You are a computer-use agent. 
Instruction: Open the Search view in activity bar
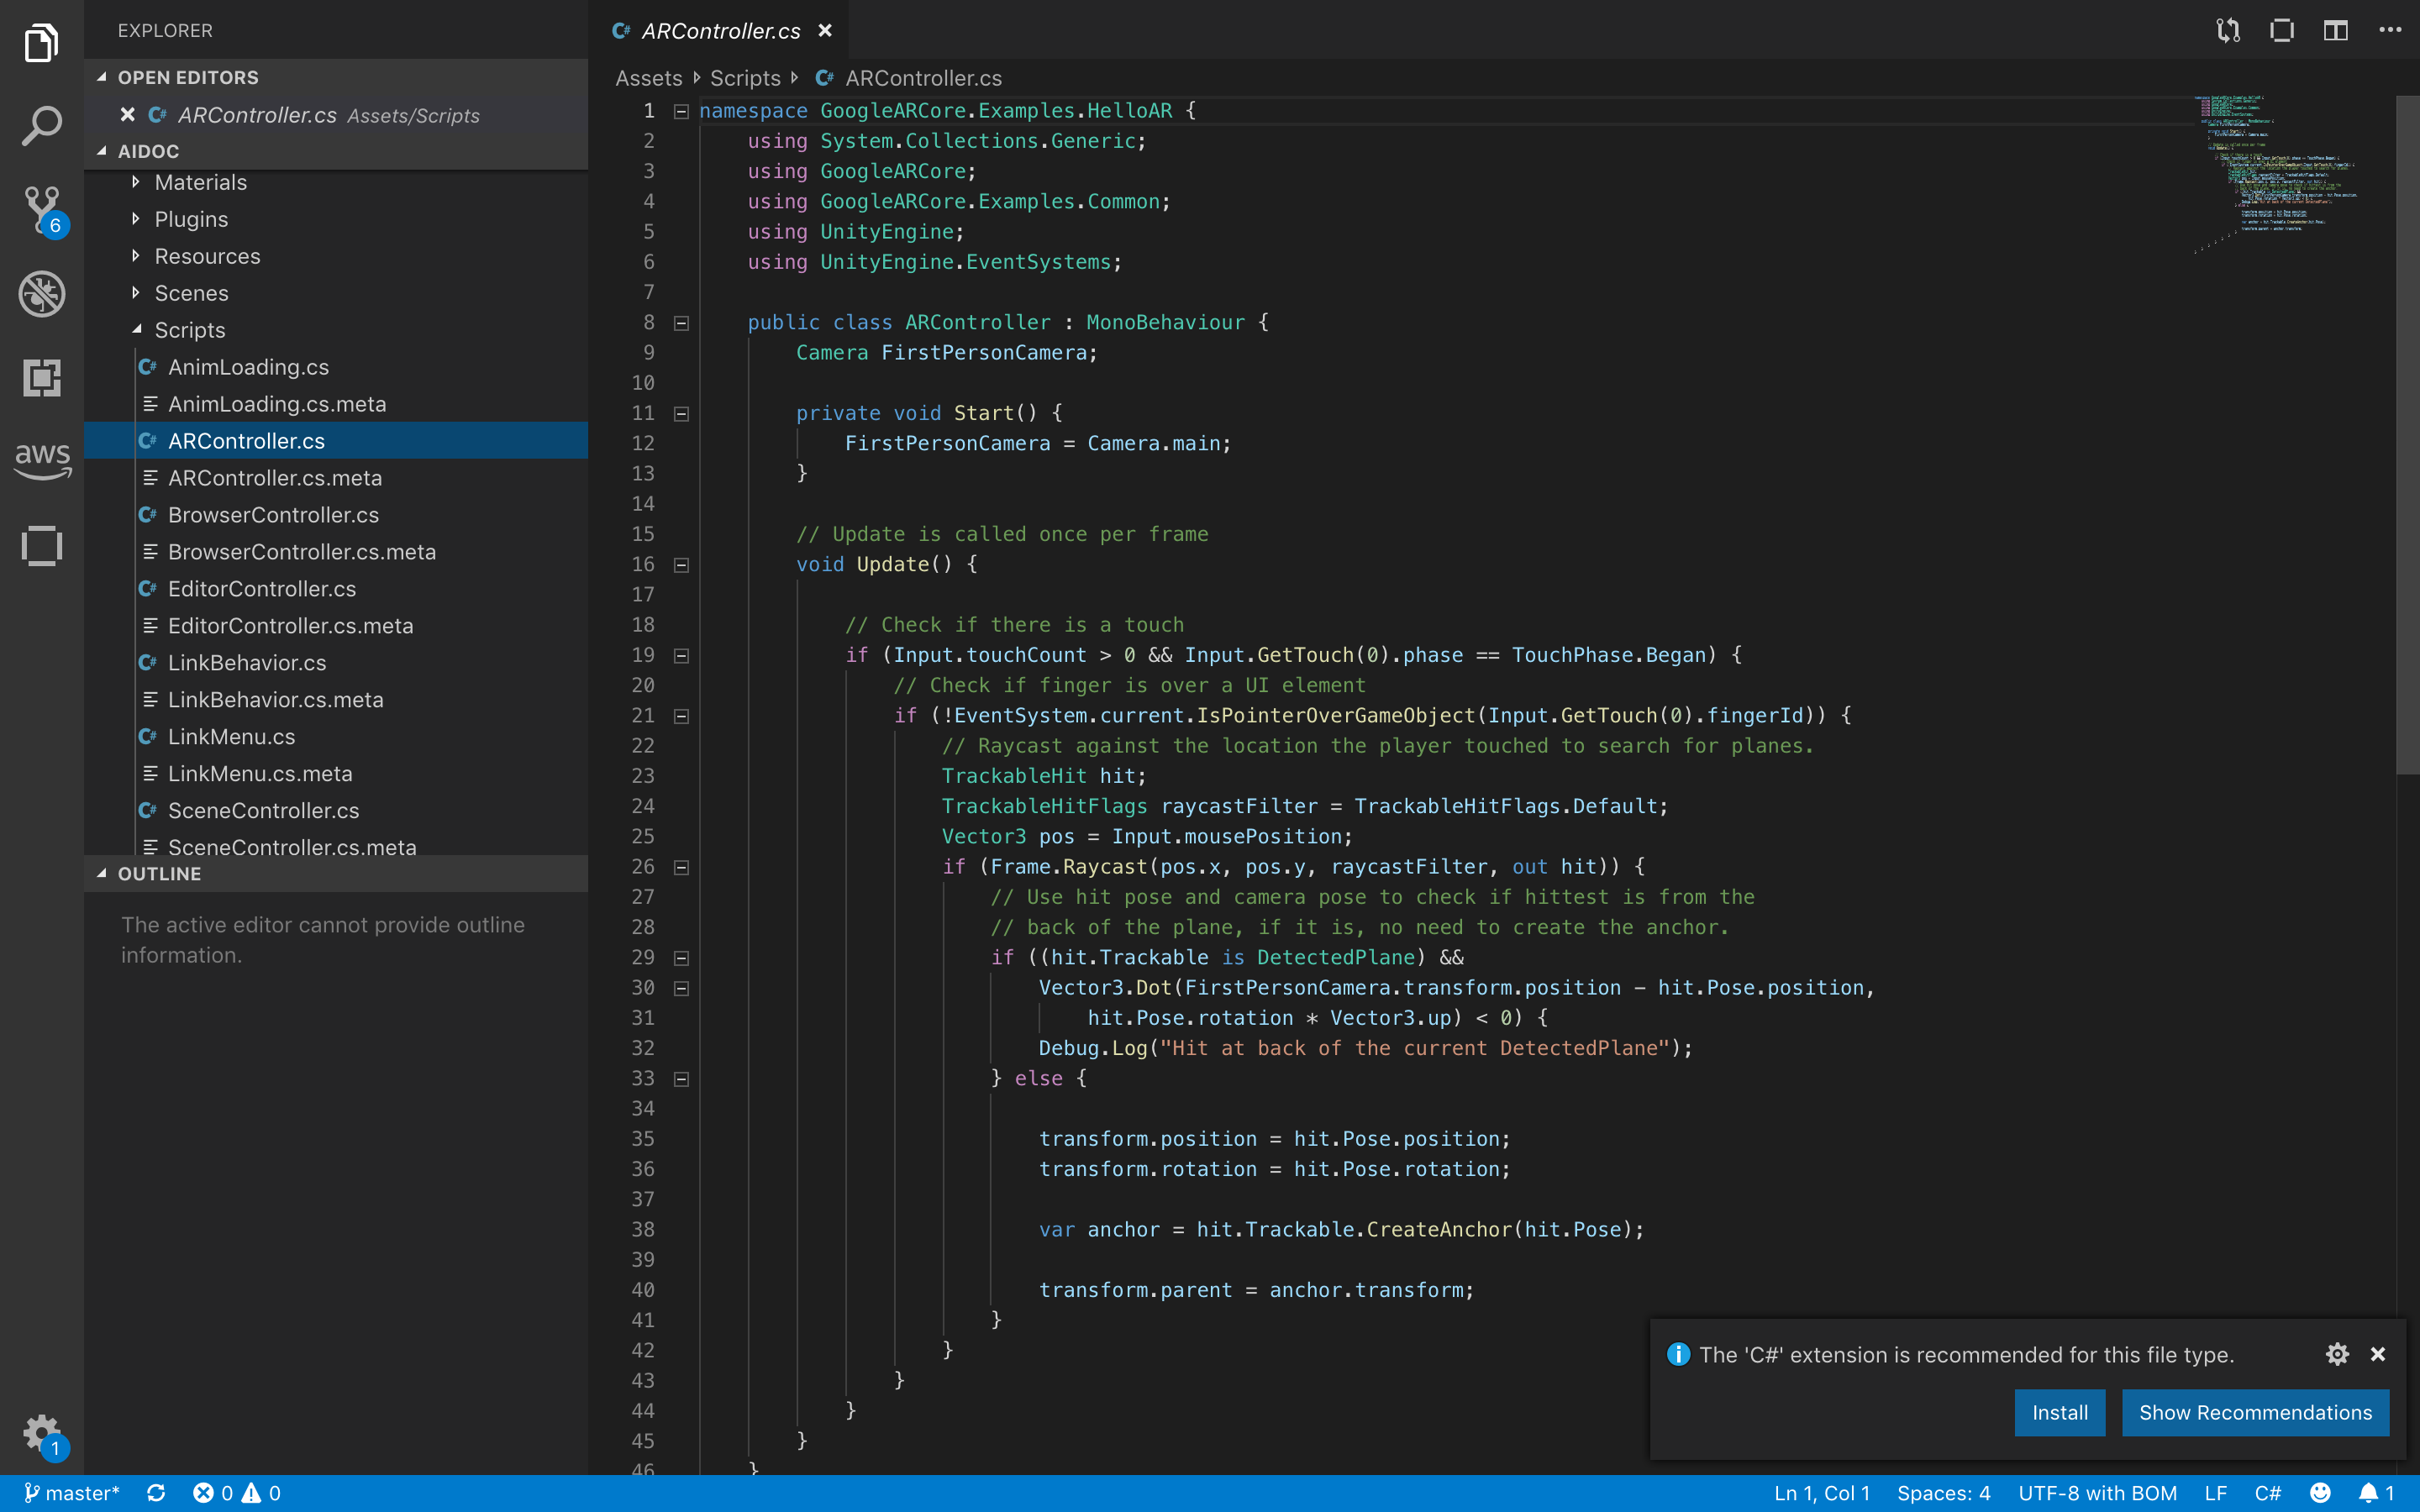(x=41, y=126)
